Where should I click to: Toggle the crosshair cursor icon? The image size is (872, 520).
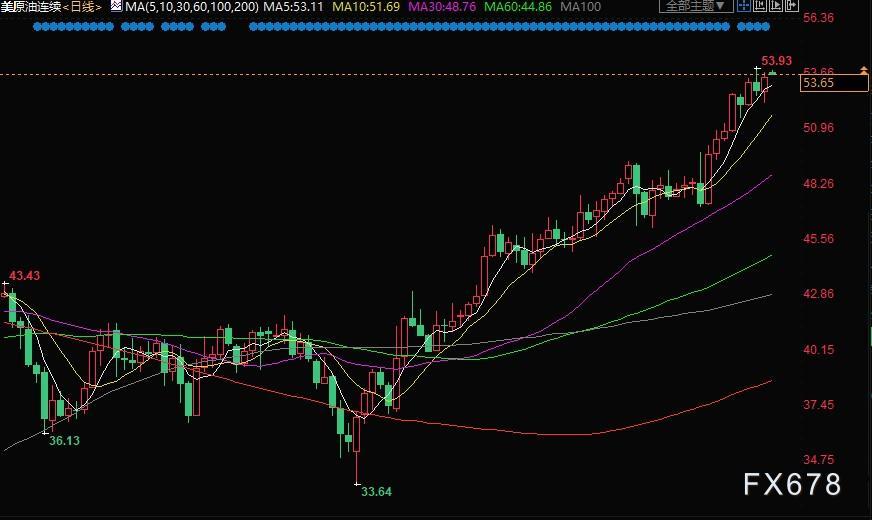tap(744, 6)
